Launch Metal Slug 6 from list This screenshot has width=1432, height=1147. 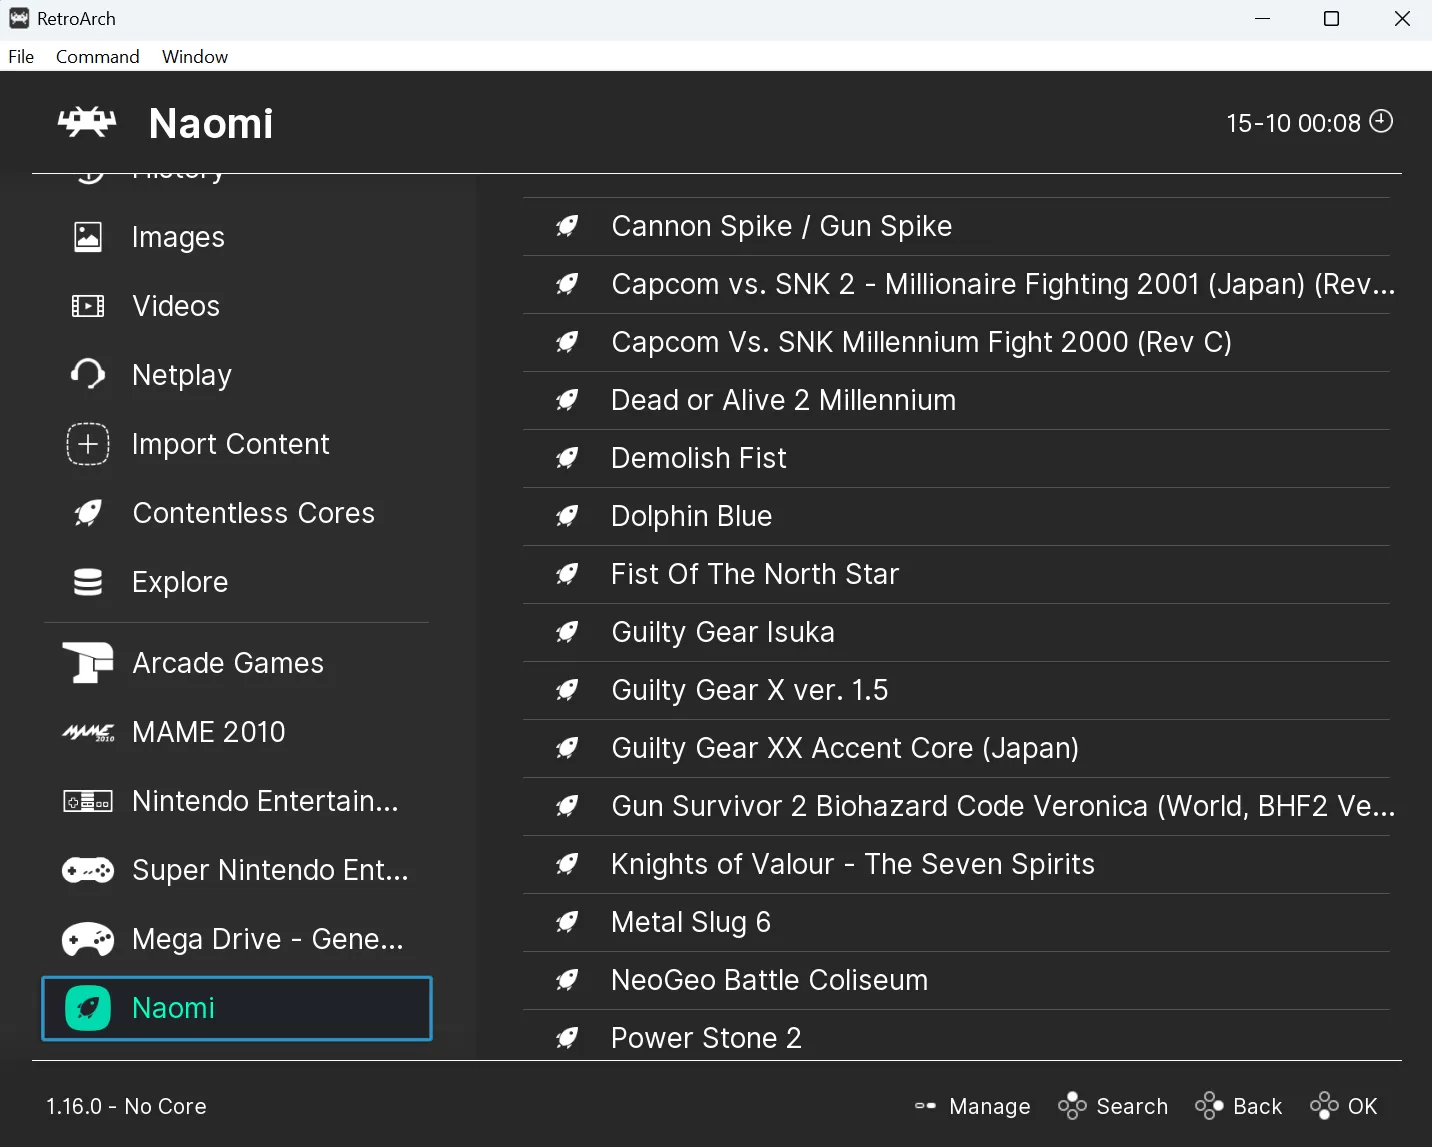[x=691, y=922]
